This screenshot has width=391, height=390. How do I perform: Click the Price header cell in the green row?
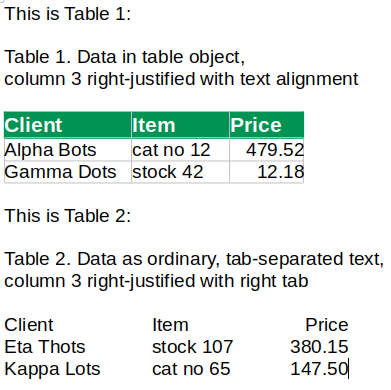[267, 125]
